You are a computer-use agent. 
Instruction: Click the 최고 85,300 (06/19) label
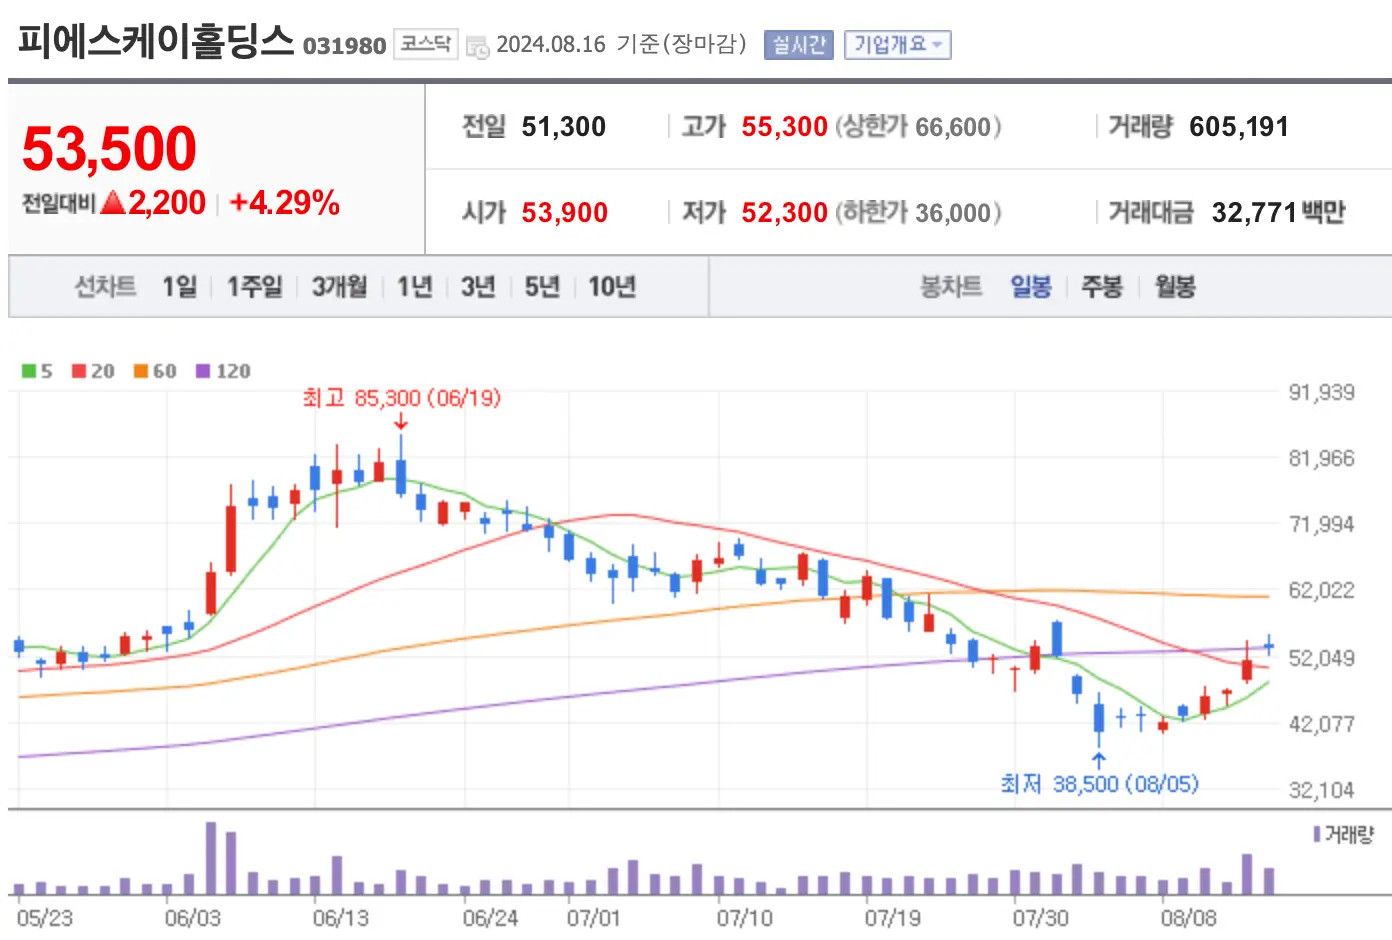click(x=401, y=398)
